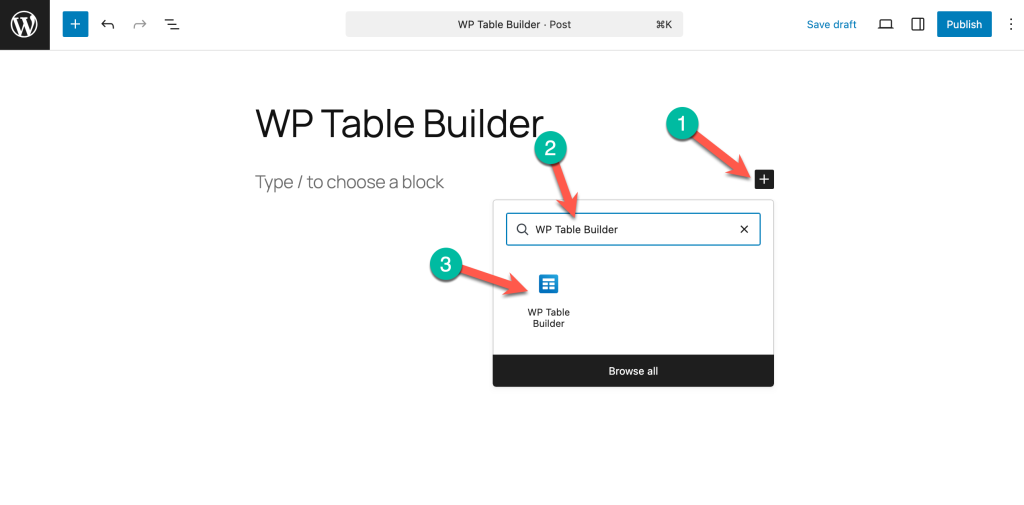
Task: Undo the last change
Action: pyautogui.click(x=108, y=24)
